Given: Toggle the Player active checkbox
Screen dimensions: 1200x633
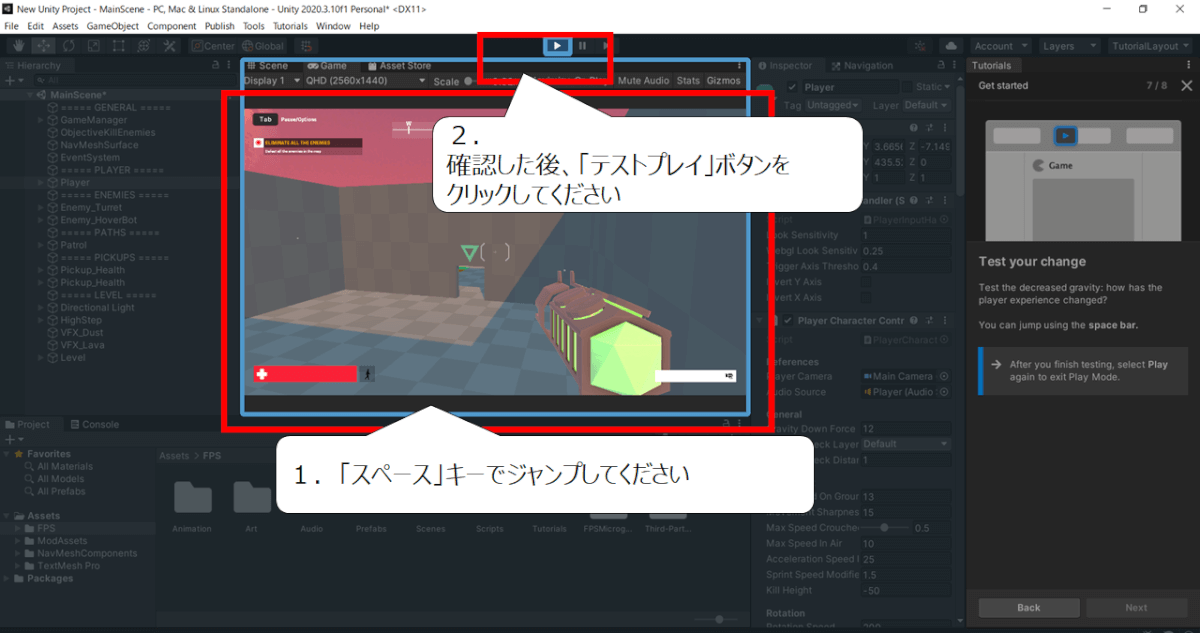Looking at the screenshot, I should pyautogui.click(x=793, y=88).
